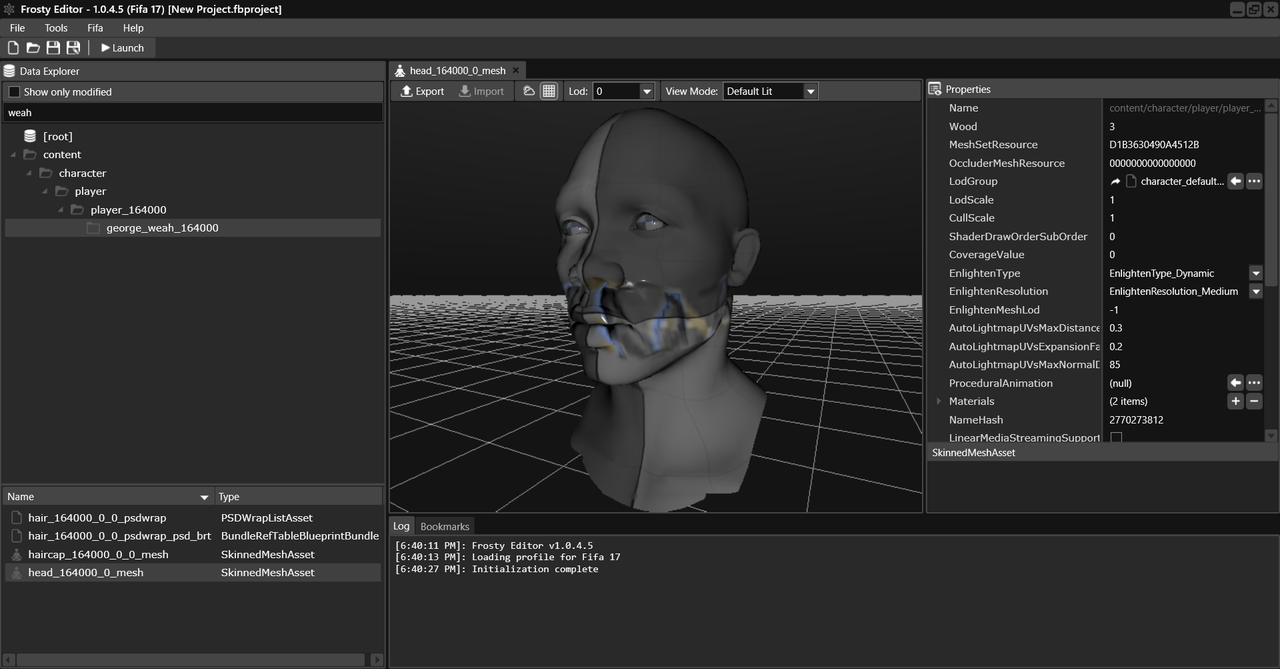Remove a Materials item with minus icon
Image resolution: width=1280 pixels, height=669 pixels.
pos(1254,401)
